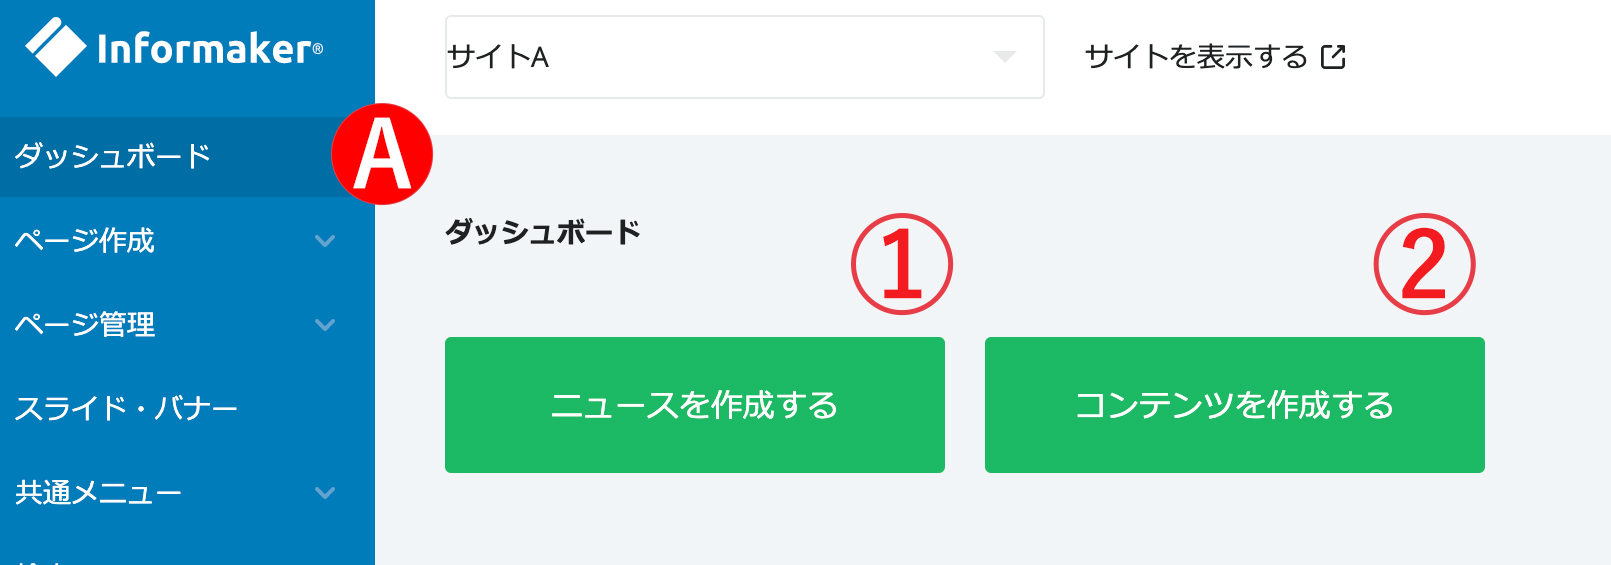Expand the 共通メニュー chevron arrow

325,493
